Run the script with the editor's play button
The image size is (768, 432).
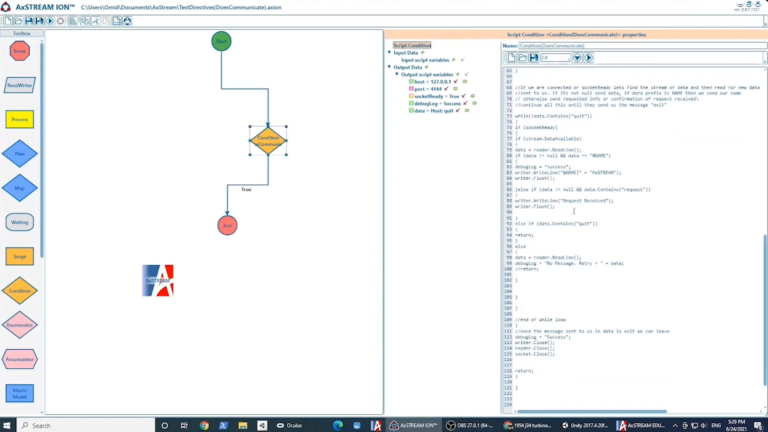(x=588, y=58)
